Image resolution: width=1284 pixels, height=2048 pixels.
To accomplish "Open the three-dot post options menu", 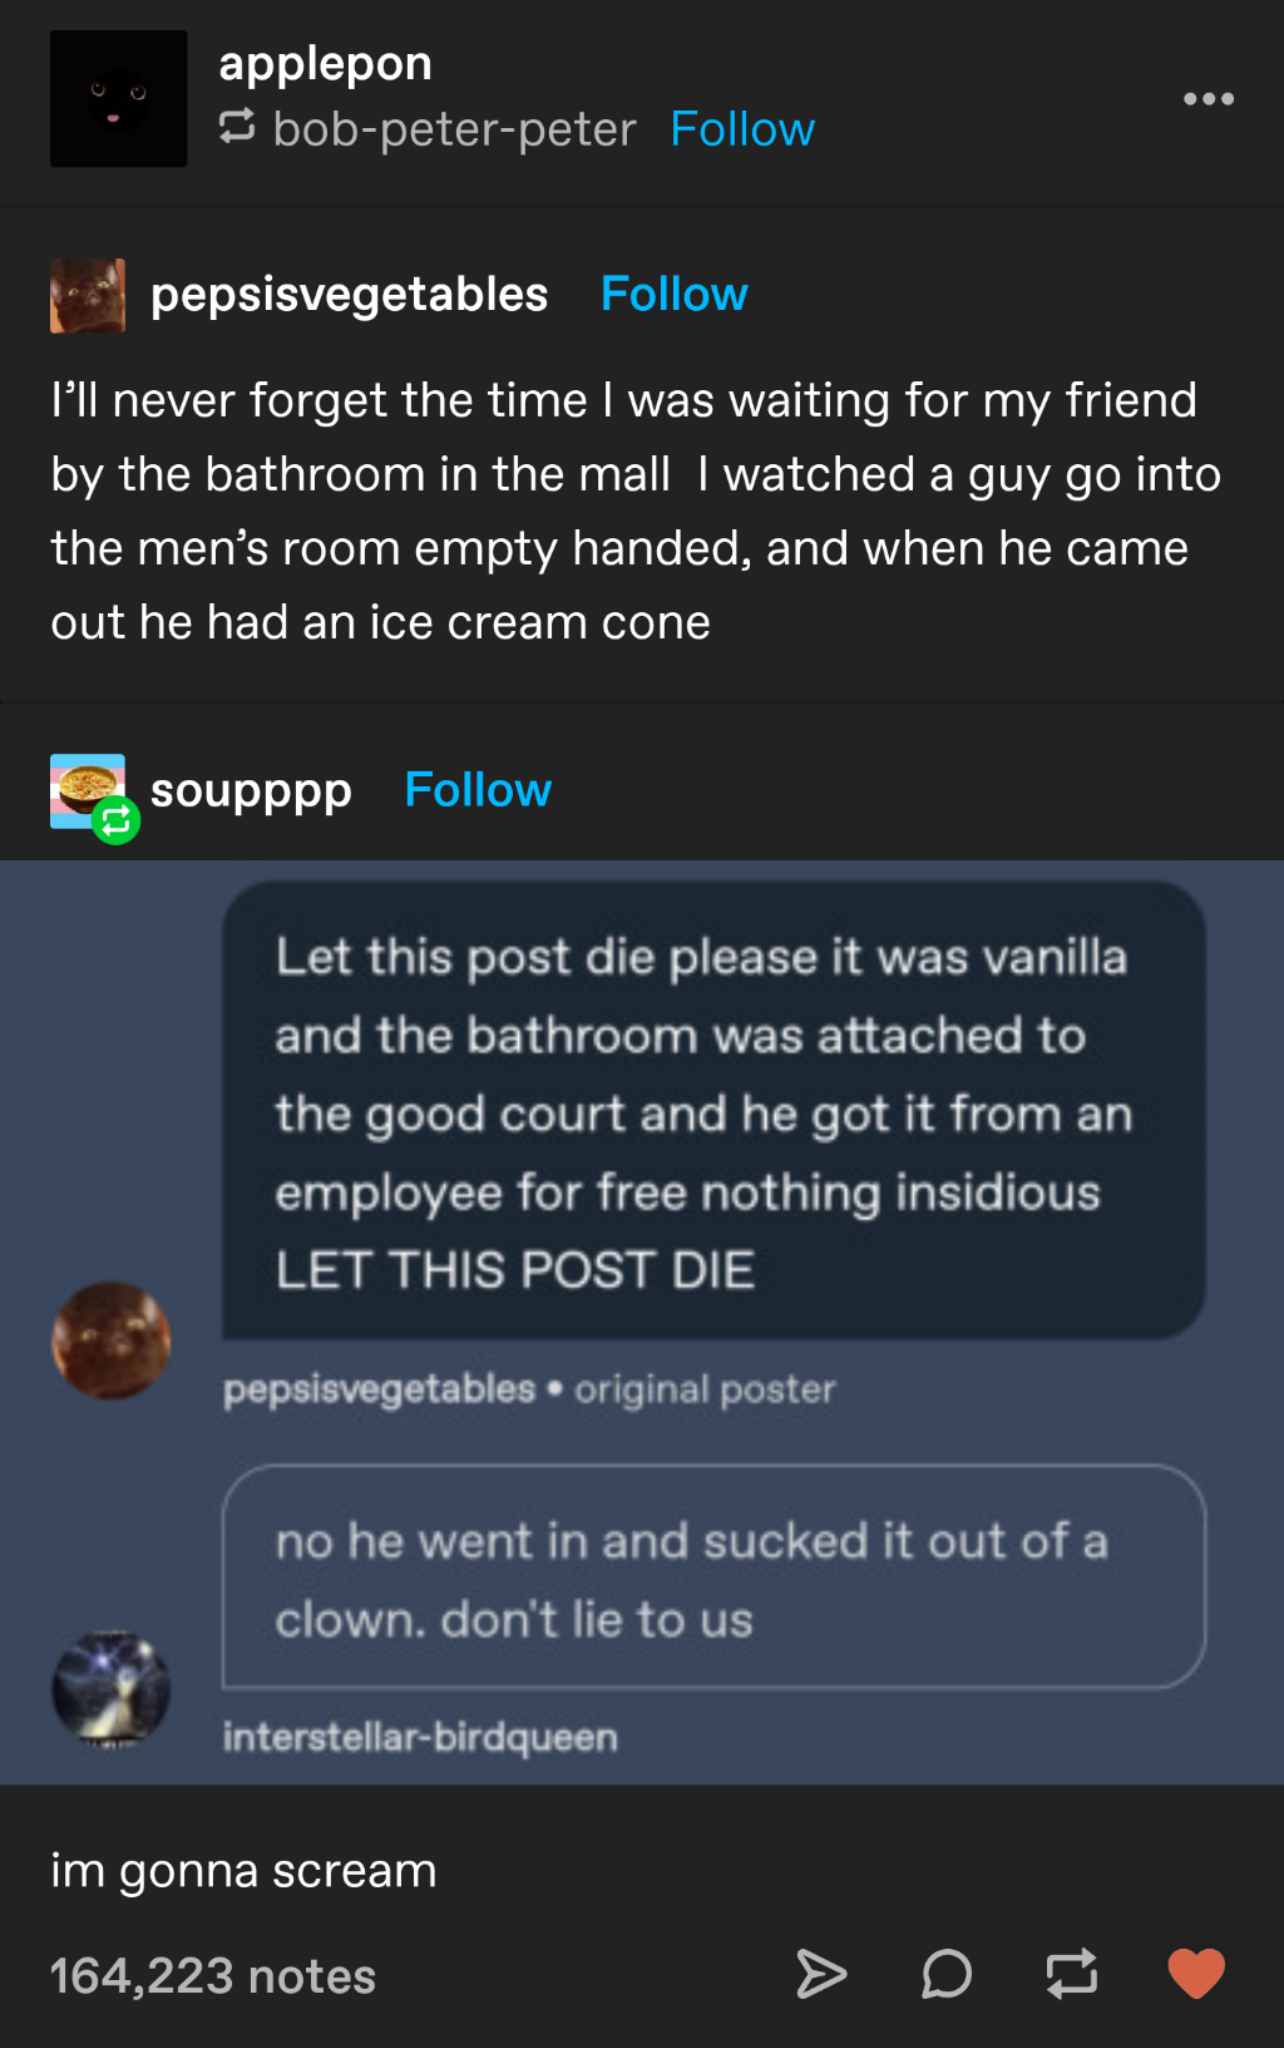I will (1208, 99).
